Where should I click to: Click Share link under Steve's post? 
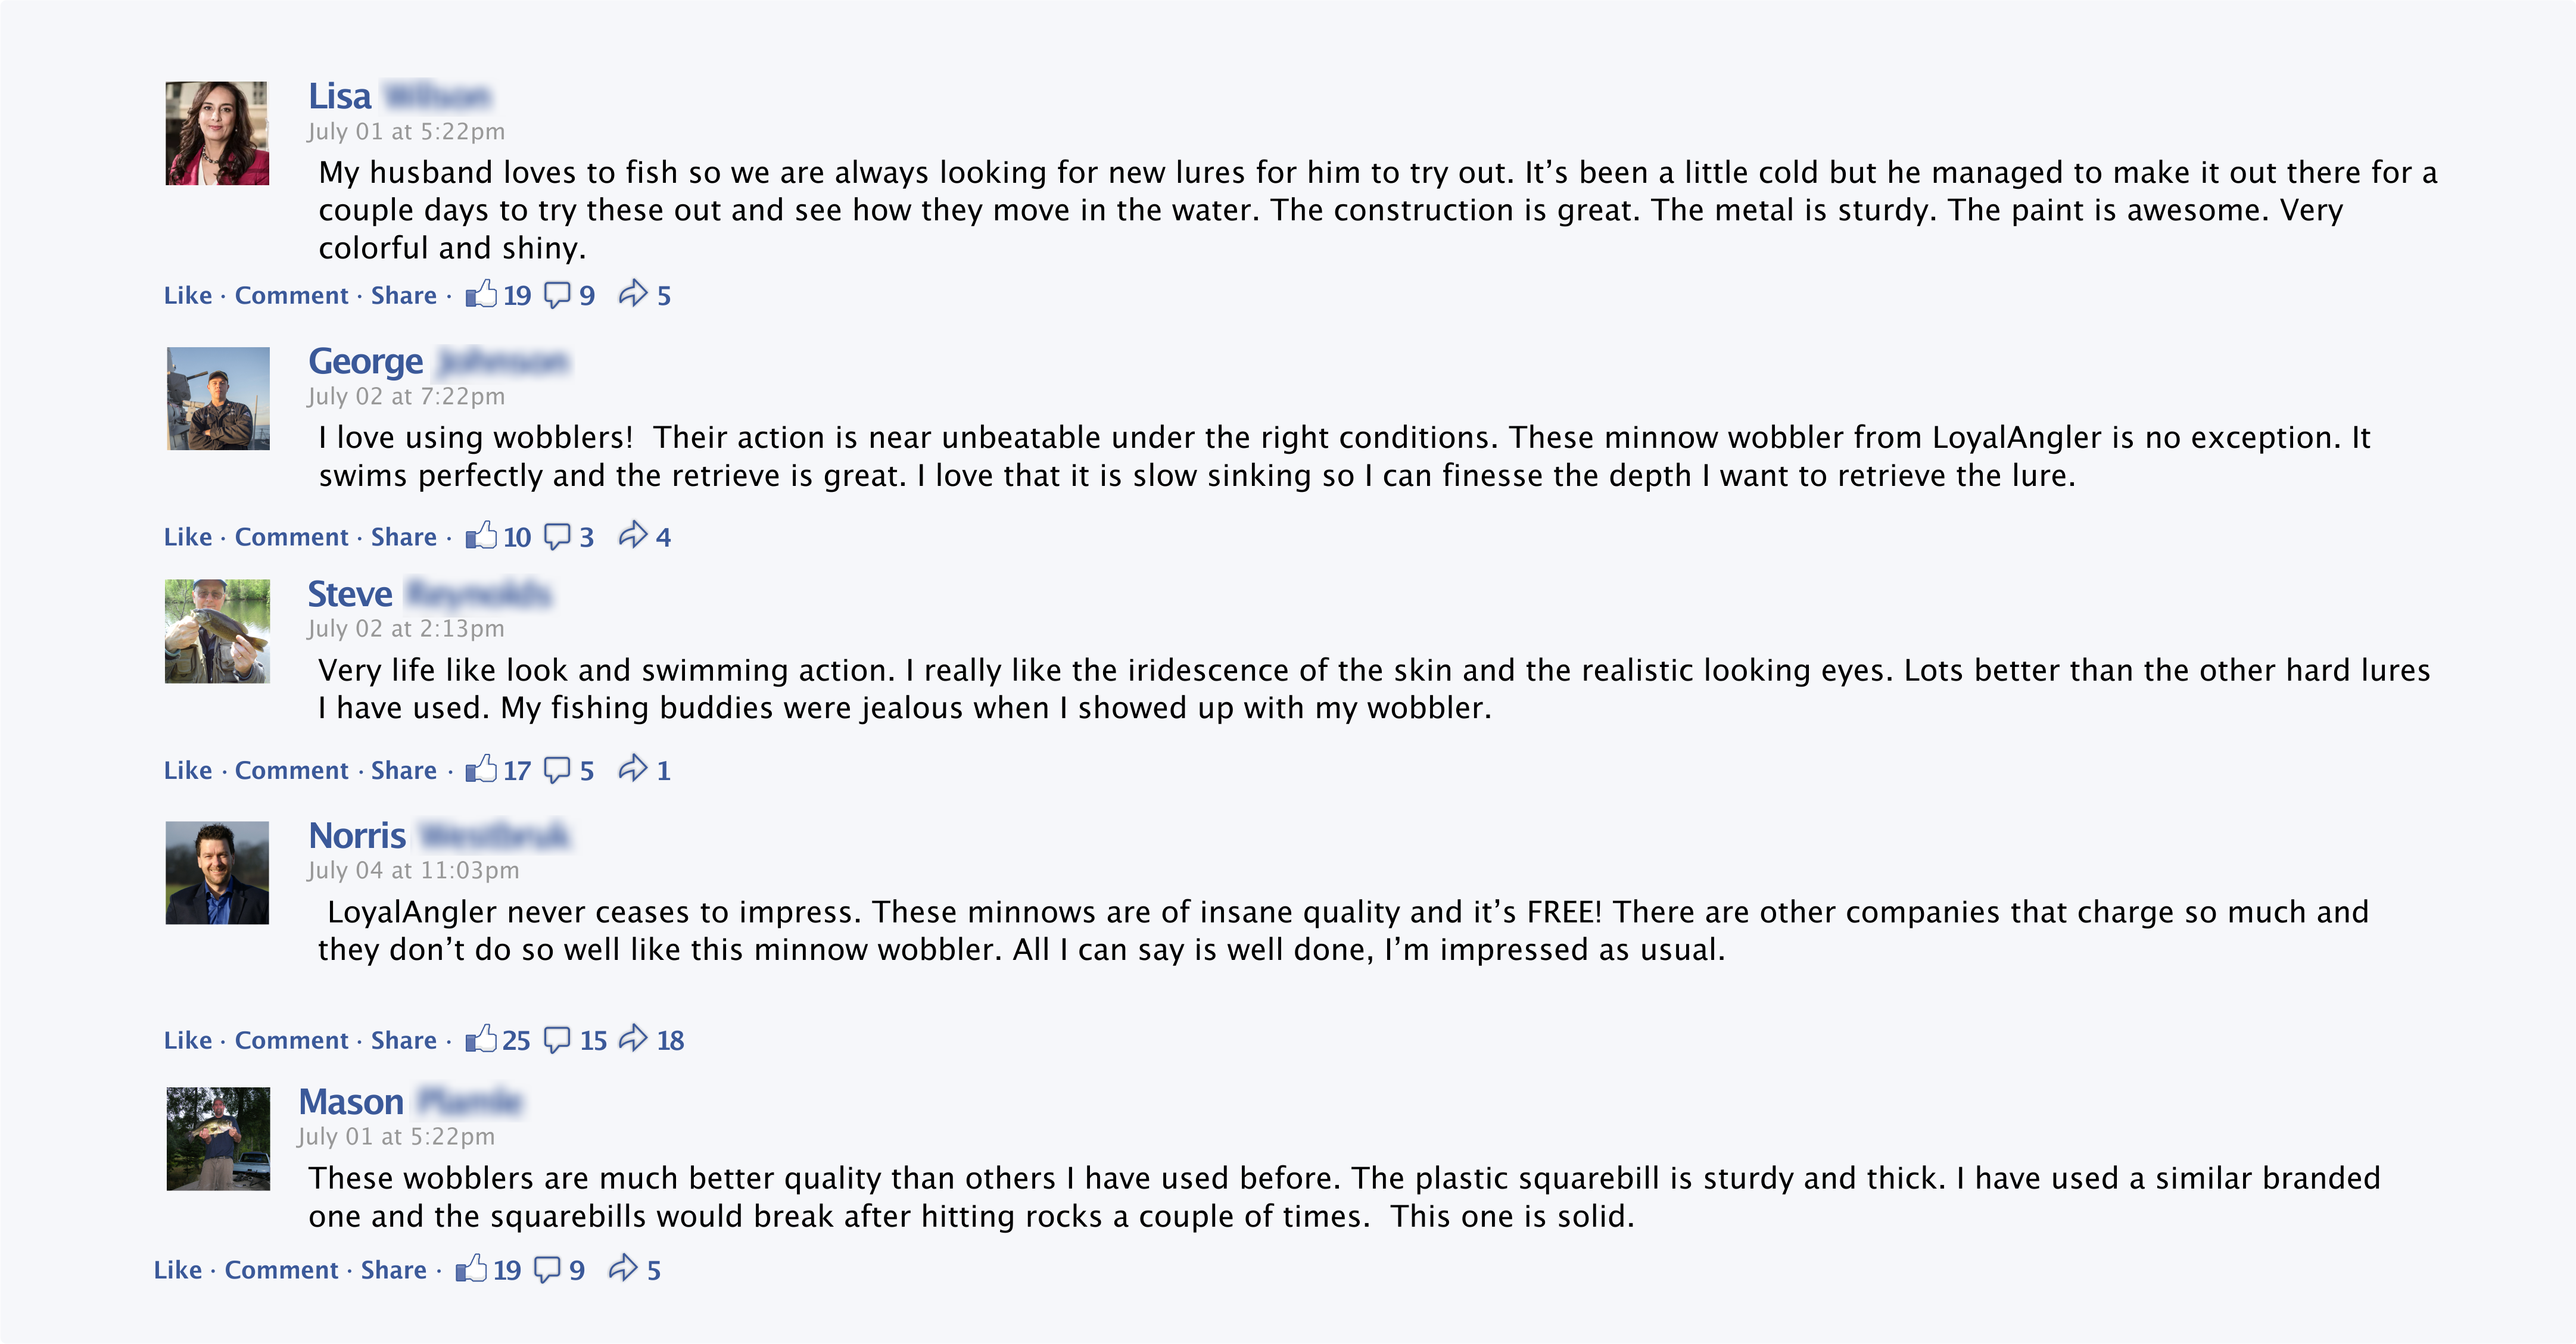coord(403,770)
